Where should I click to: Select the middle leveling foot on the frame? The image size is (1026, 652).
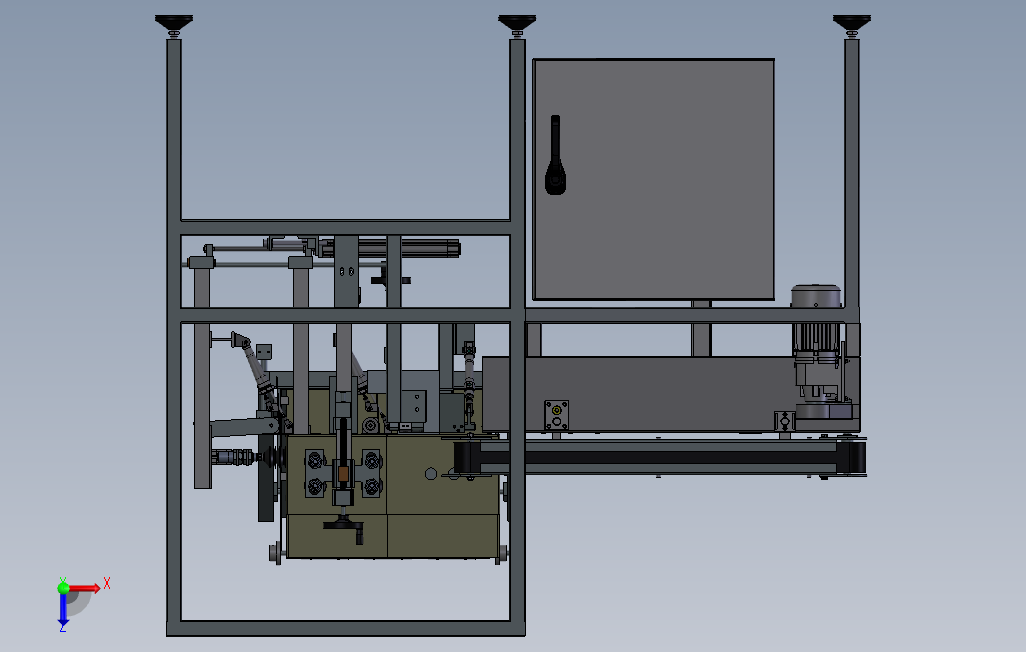pos(517,26)
